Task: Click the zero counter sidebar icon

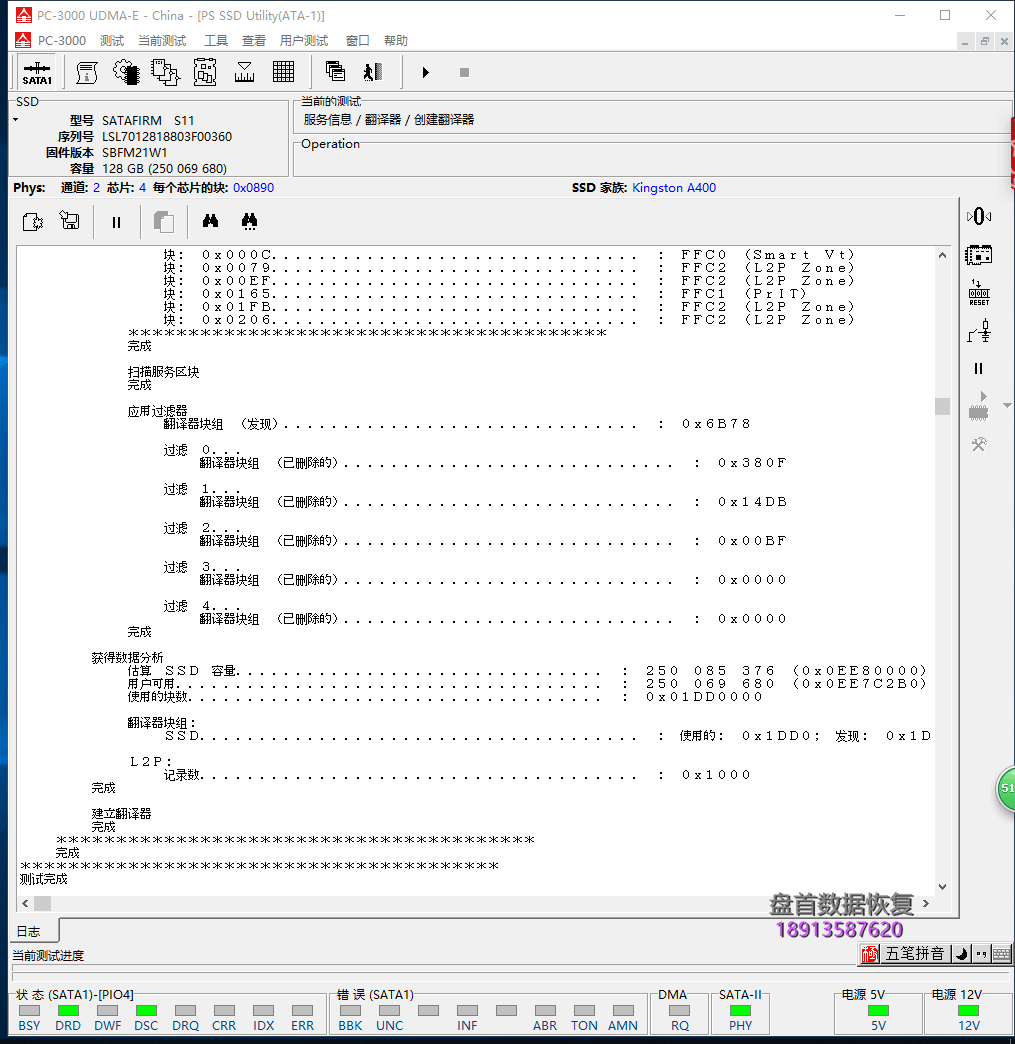Action: point(978,216)
